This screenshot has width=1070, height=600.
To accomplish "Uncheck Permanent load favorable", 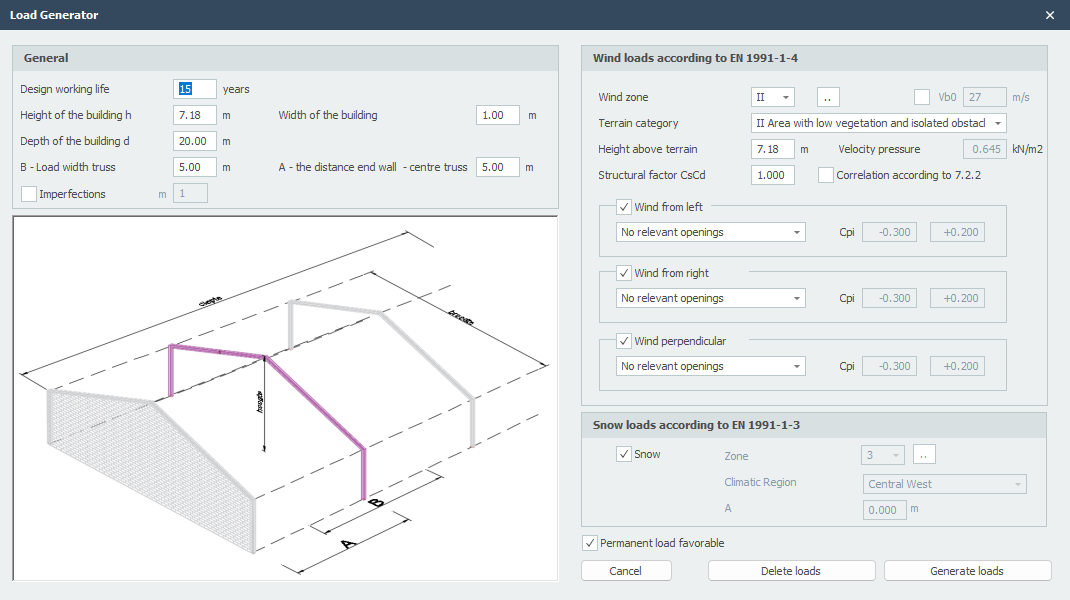I will click(x=590, y=543).
